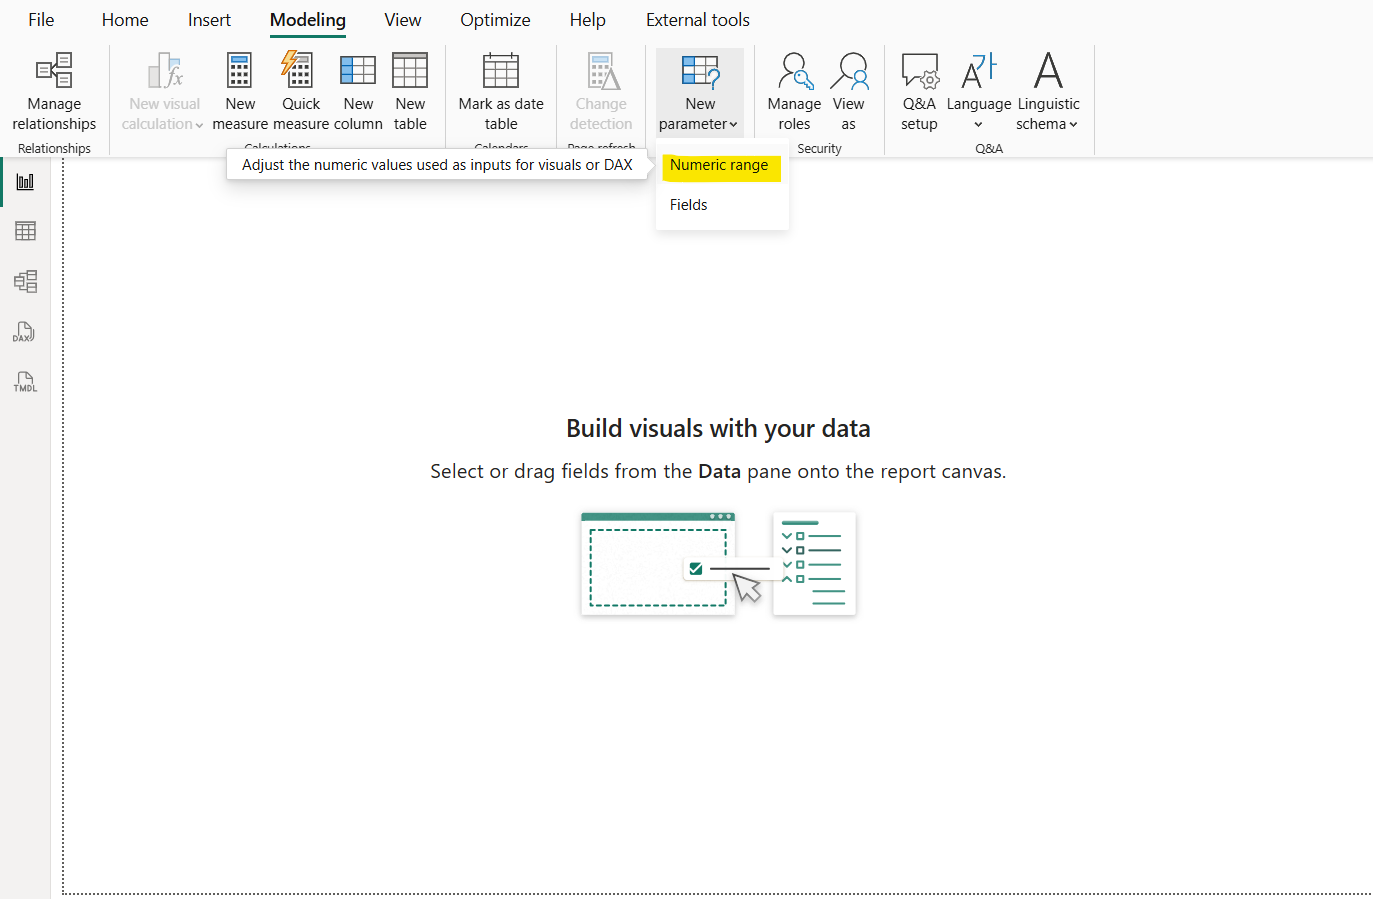The height and width of the screenshot is (899, 1373).
Task: Click Mark as date table
Action: tap(500, 90)
